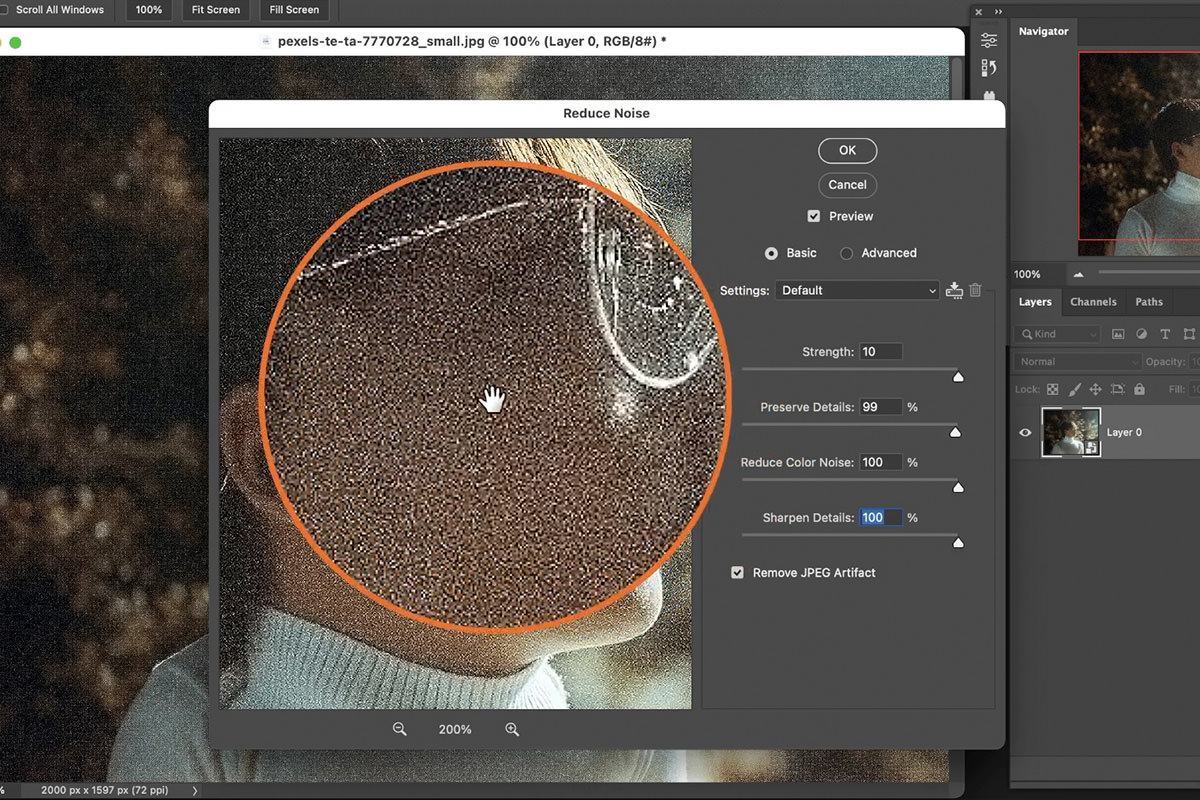Click the Navigator zoom slider track

point(1148,273)
